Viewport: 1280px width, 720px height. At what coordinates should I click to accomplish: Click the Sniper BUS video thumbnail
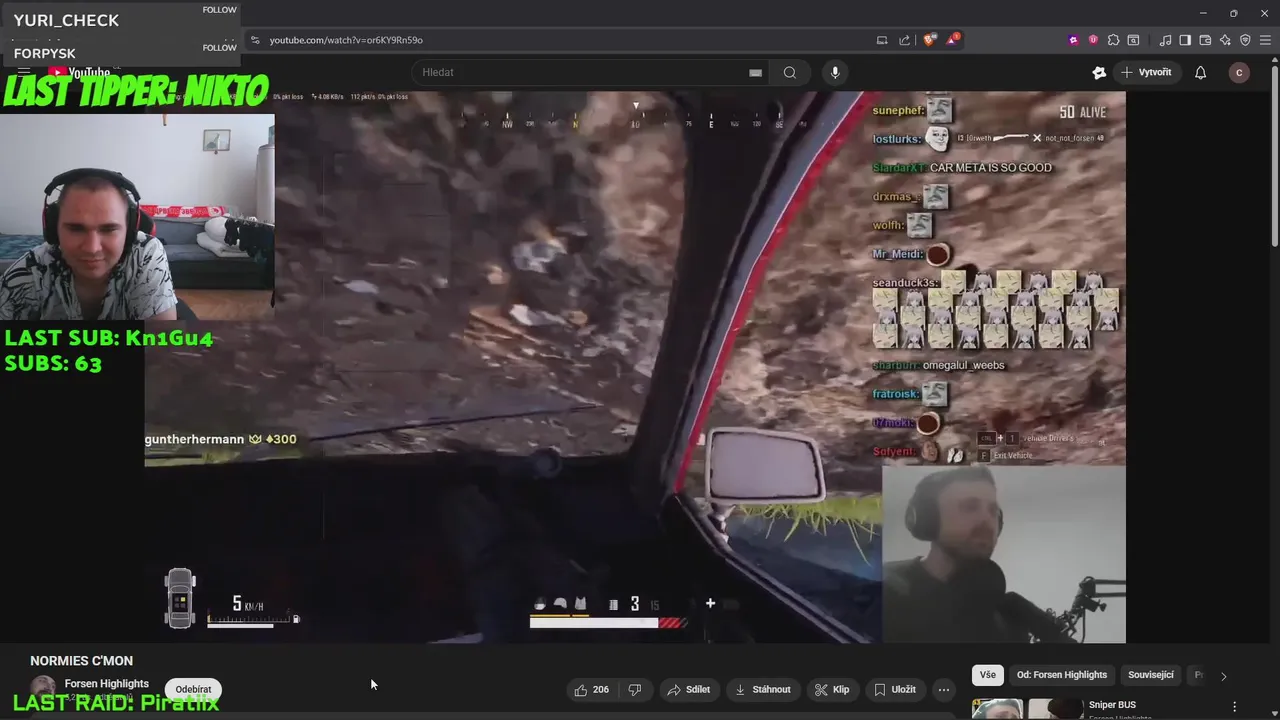pos(1028,708)
